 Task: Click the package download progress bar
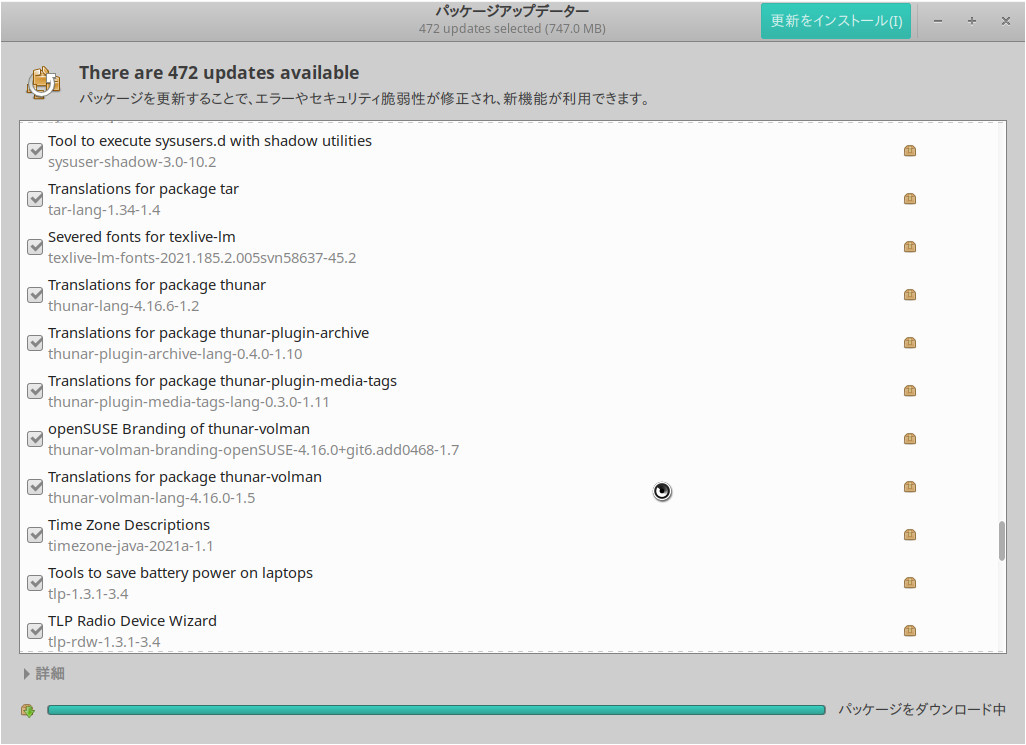pos(435,710)
